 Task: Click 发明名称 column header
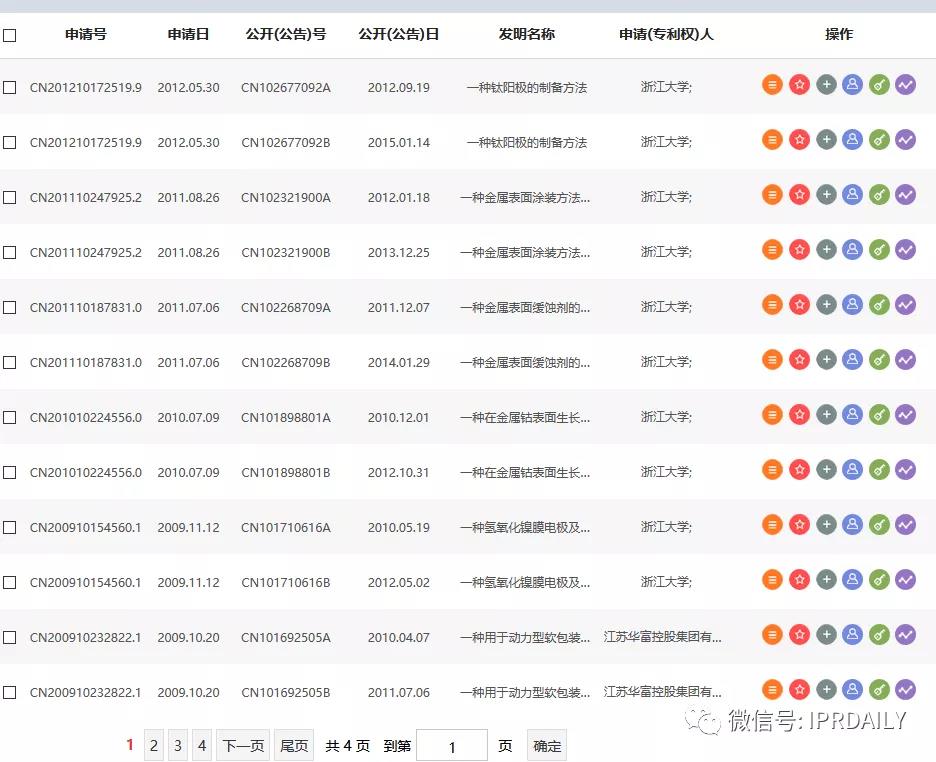pyautogui.click(x=526, y=34)
